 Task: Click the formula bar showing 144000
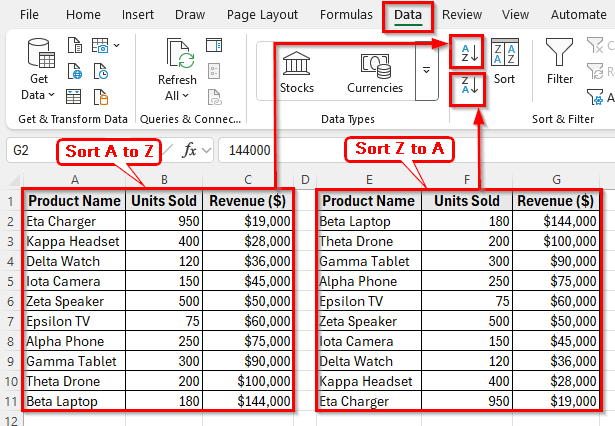(x=400, y=150)
